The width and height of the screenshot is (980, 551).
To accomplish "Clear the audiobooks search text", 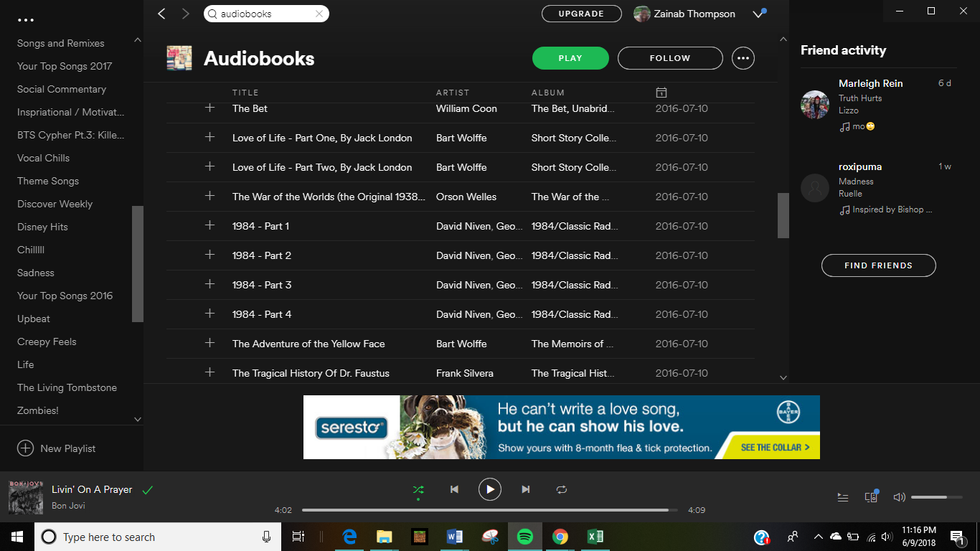I will point(319,14).
